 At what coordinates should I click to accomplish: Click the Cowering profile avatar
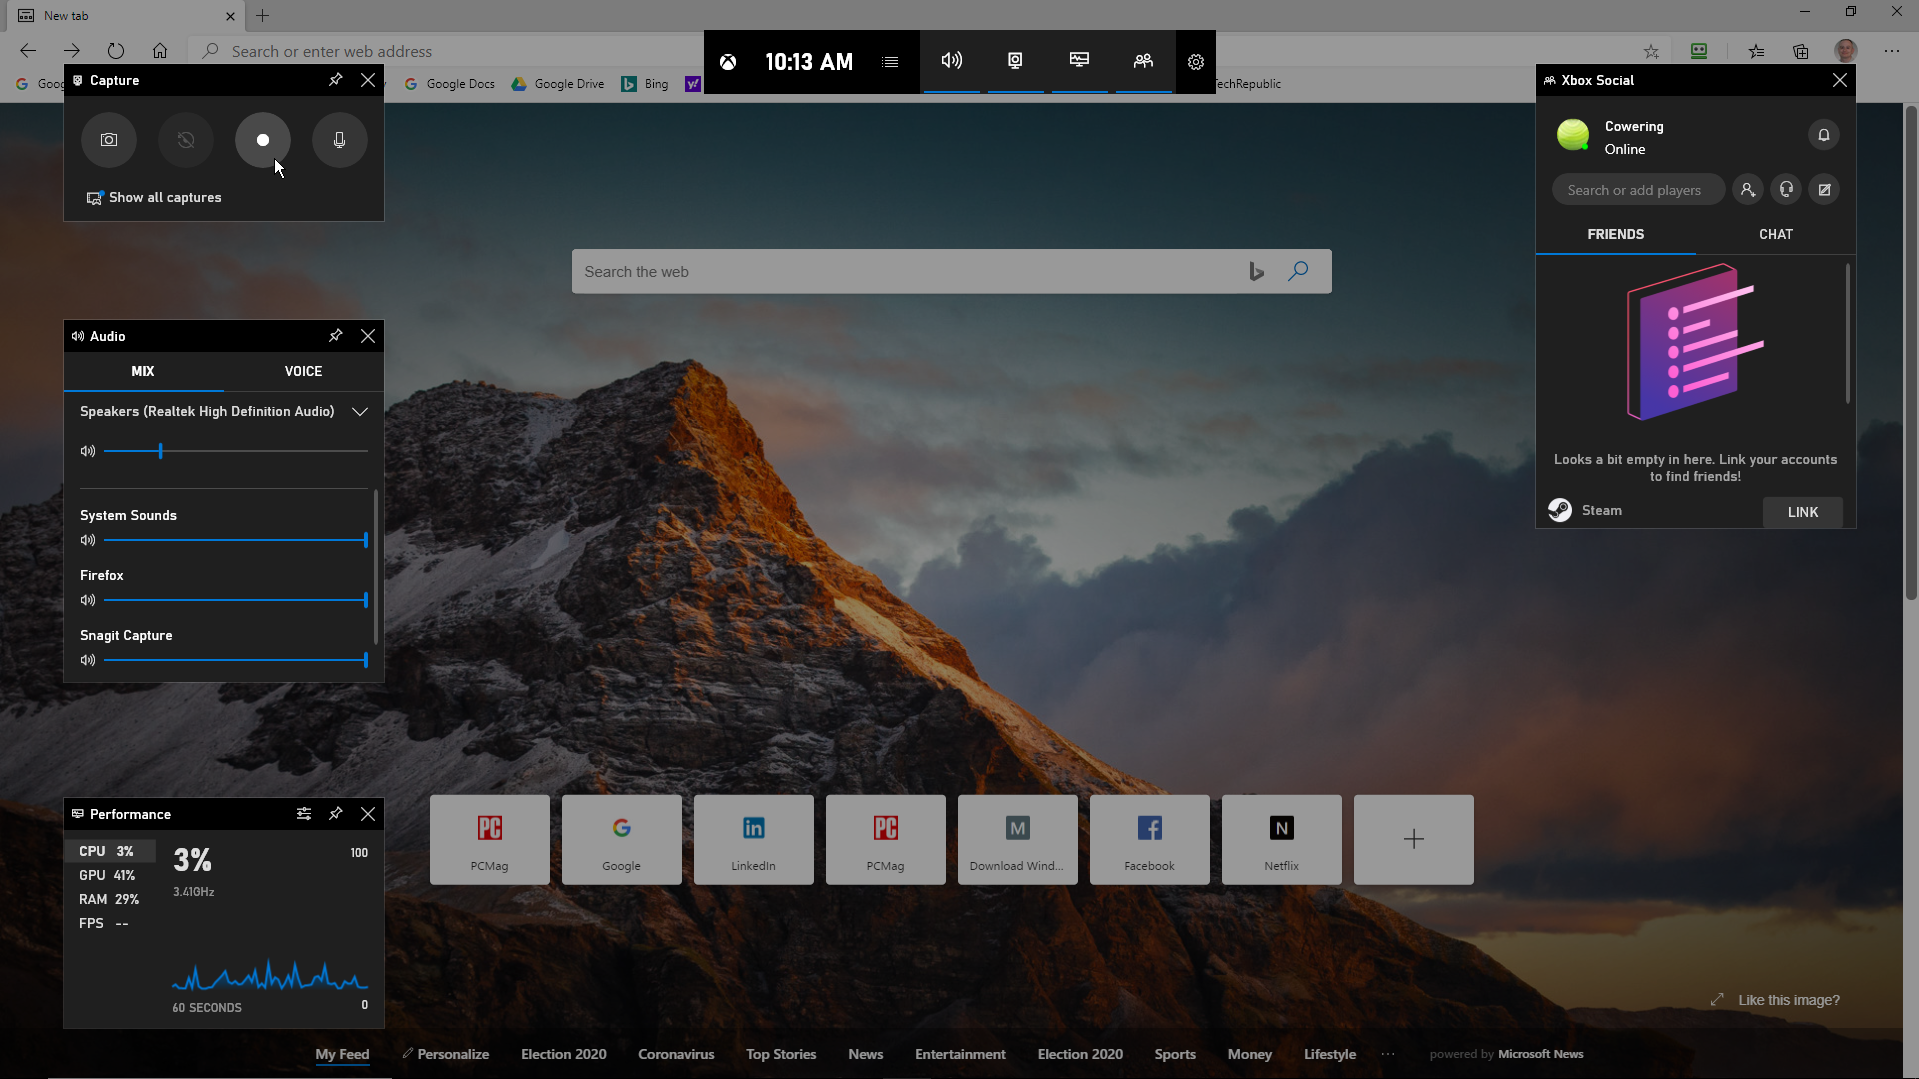click(x=1573, y=135)
